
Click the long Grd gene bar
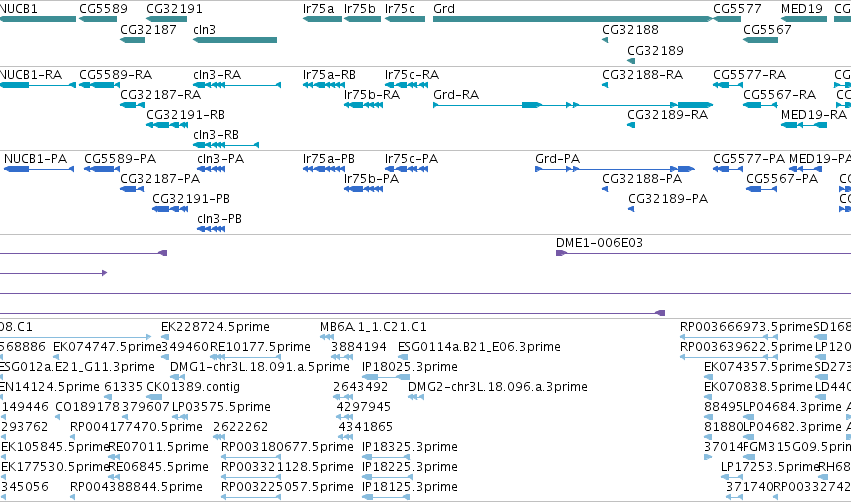coord(572,19)
